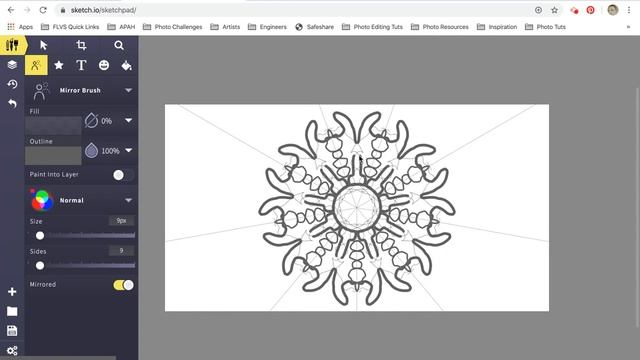Open the Artists bookmark folder
The width and height of the screenshot is (640, 360).
pos(225,27)
